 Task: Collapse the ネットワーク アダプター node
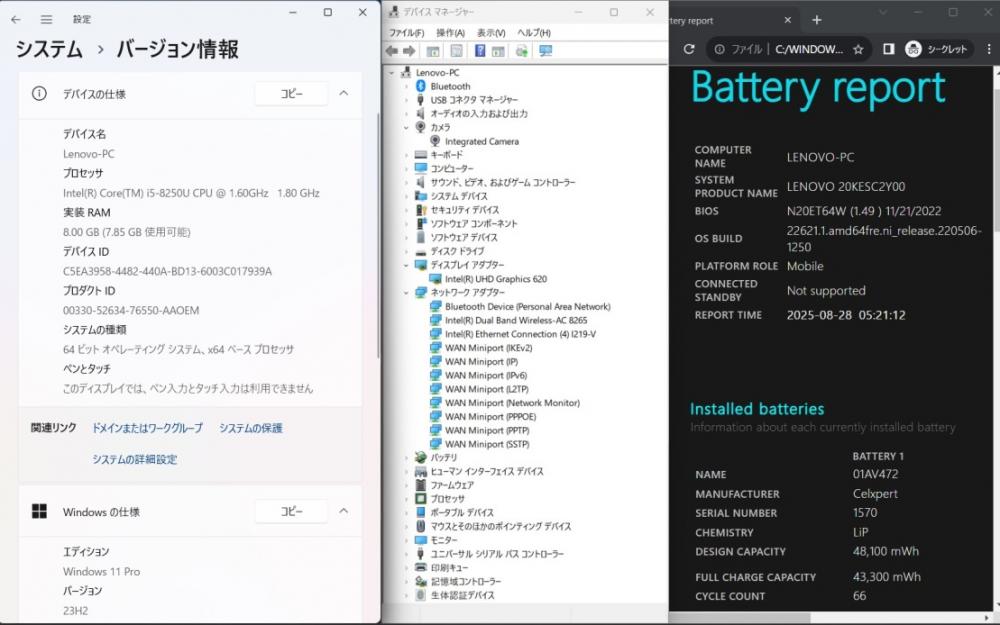point(406,292)
